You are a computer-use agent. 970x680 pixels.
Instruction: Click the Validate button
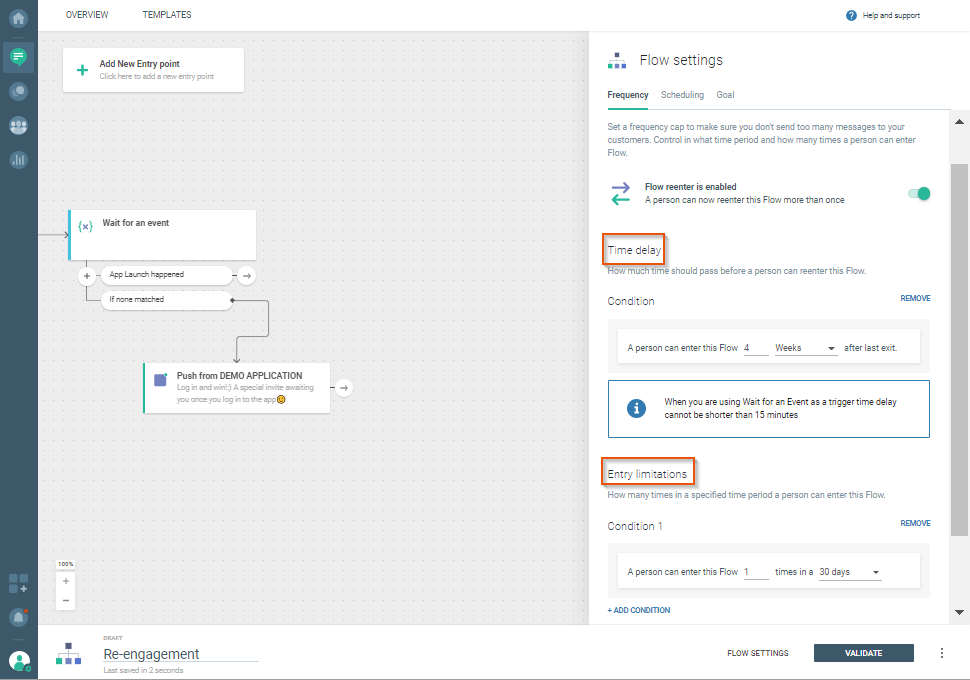[863, 653]
